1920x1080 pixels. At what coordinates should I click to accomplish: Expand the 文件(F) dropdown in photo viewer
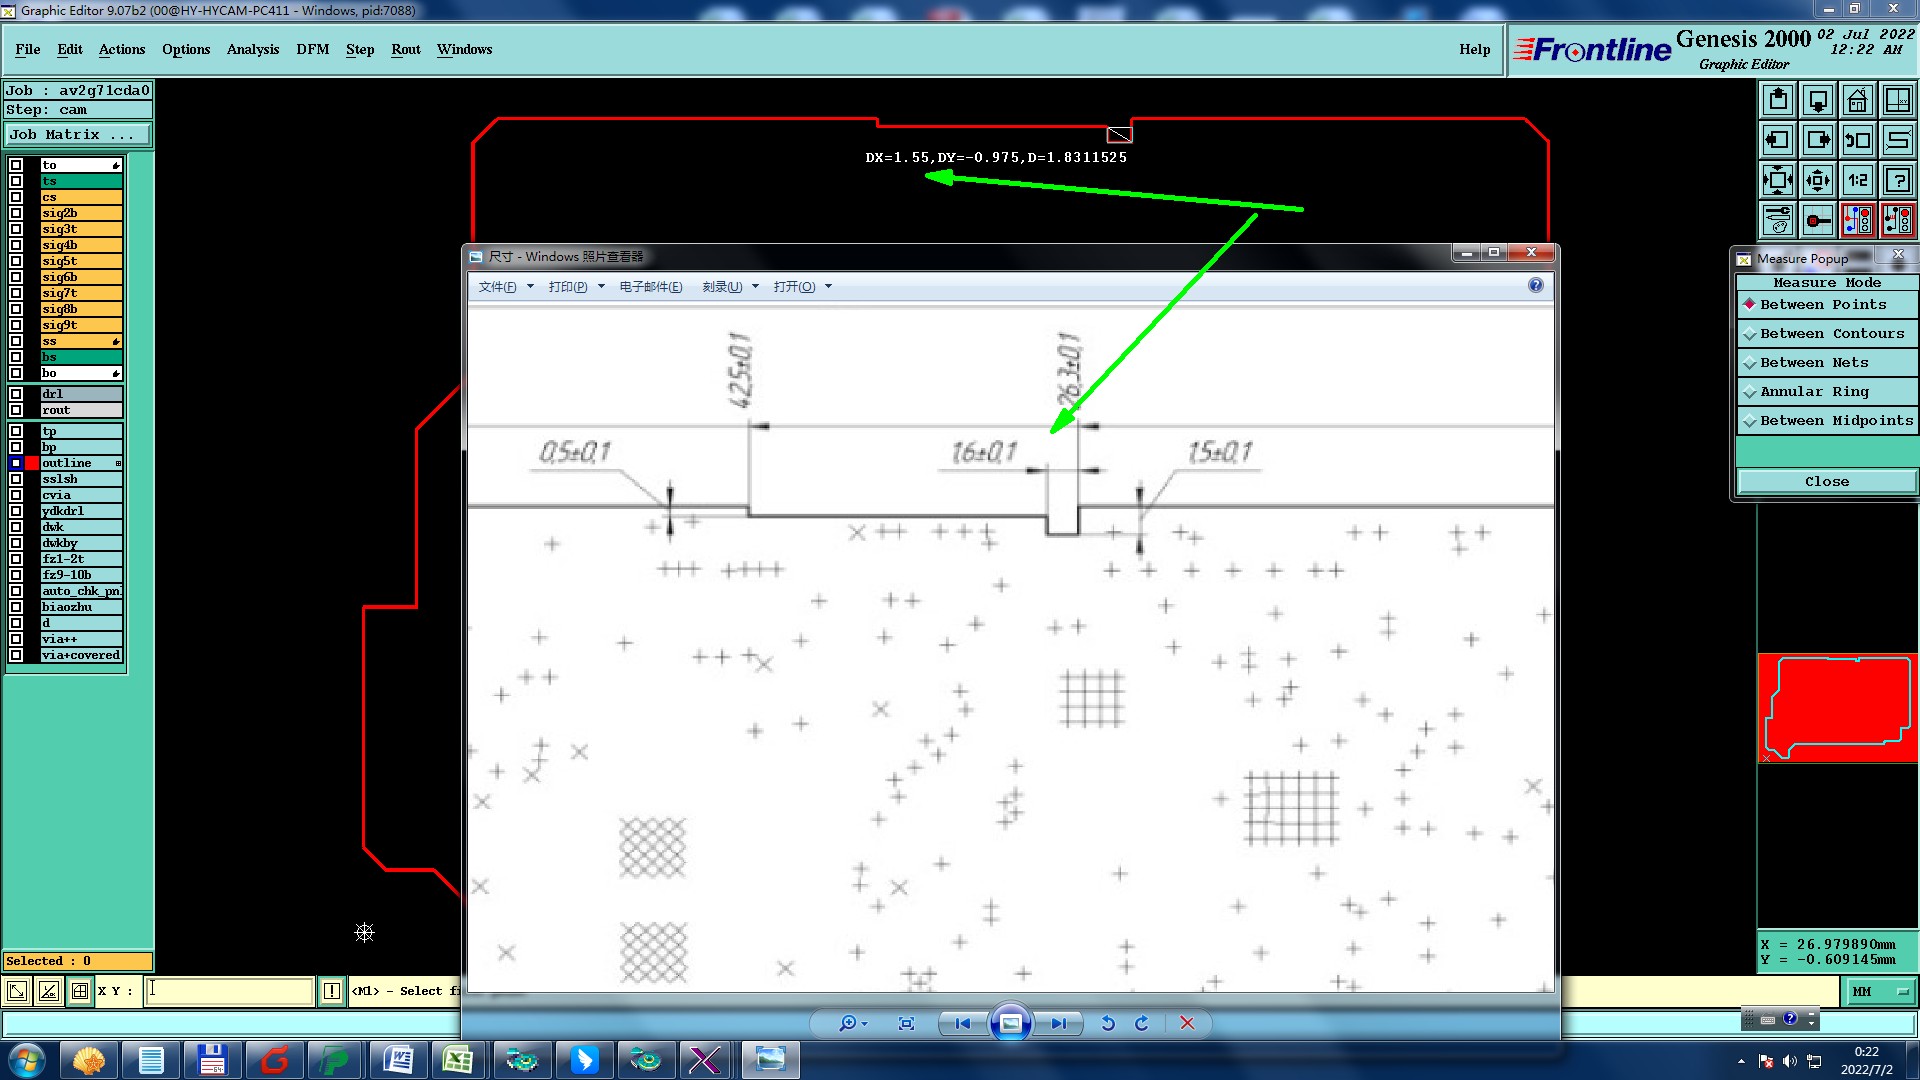[506, 287]
